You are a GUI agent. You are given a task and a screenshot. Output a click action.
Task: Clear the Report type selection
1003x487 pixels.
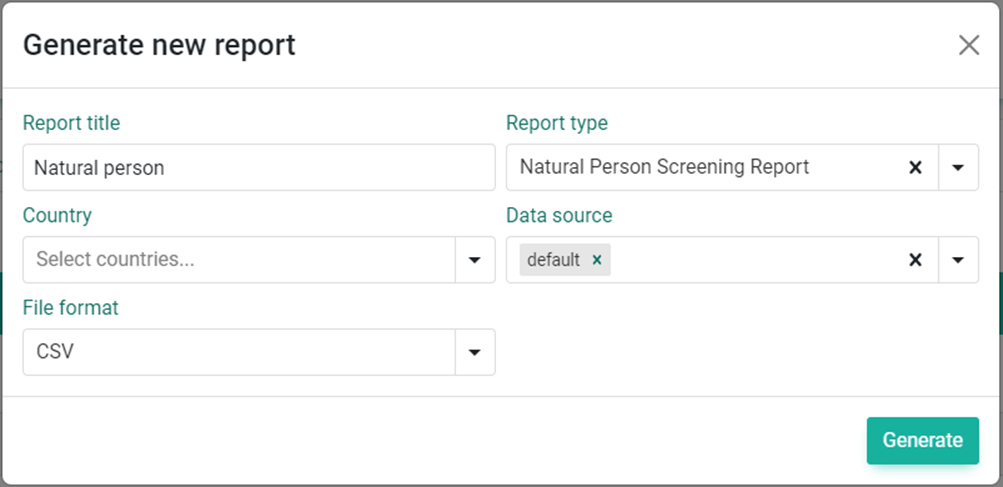[x=915, y=168]
